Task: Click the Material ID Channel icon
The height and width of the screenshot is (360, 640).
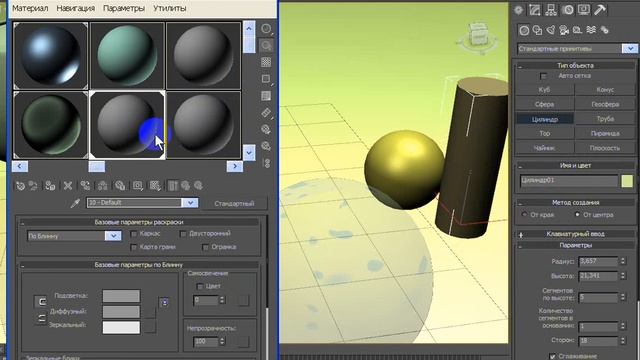Action: coord(138,186)
